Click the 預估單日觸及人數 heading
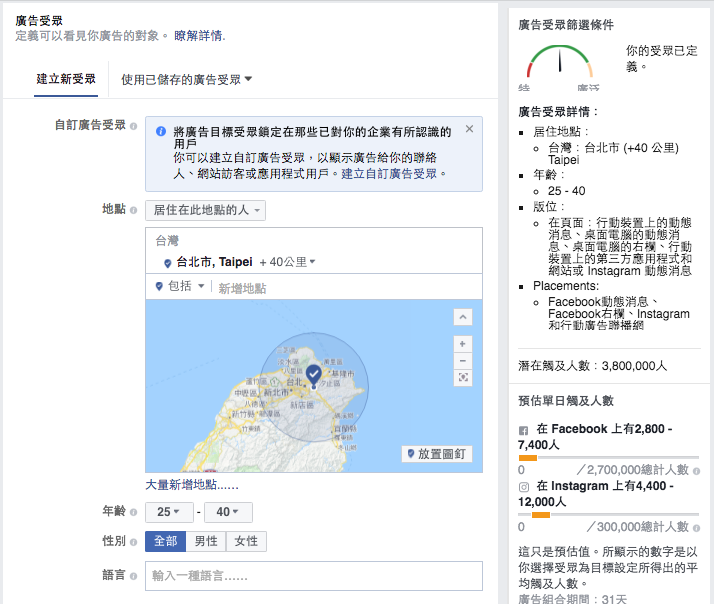Screen dimensions: 714x604 click(566, 401)
